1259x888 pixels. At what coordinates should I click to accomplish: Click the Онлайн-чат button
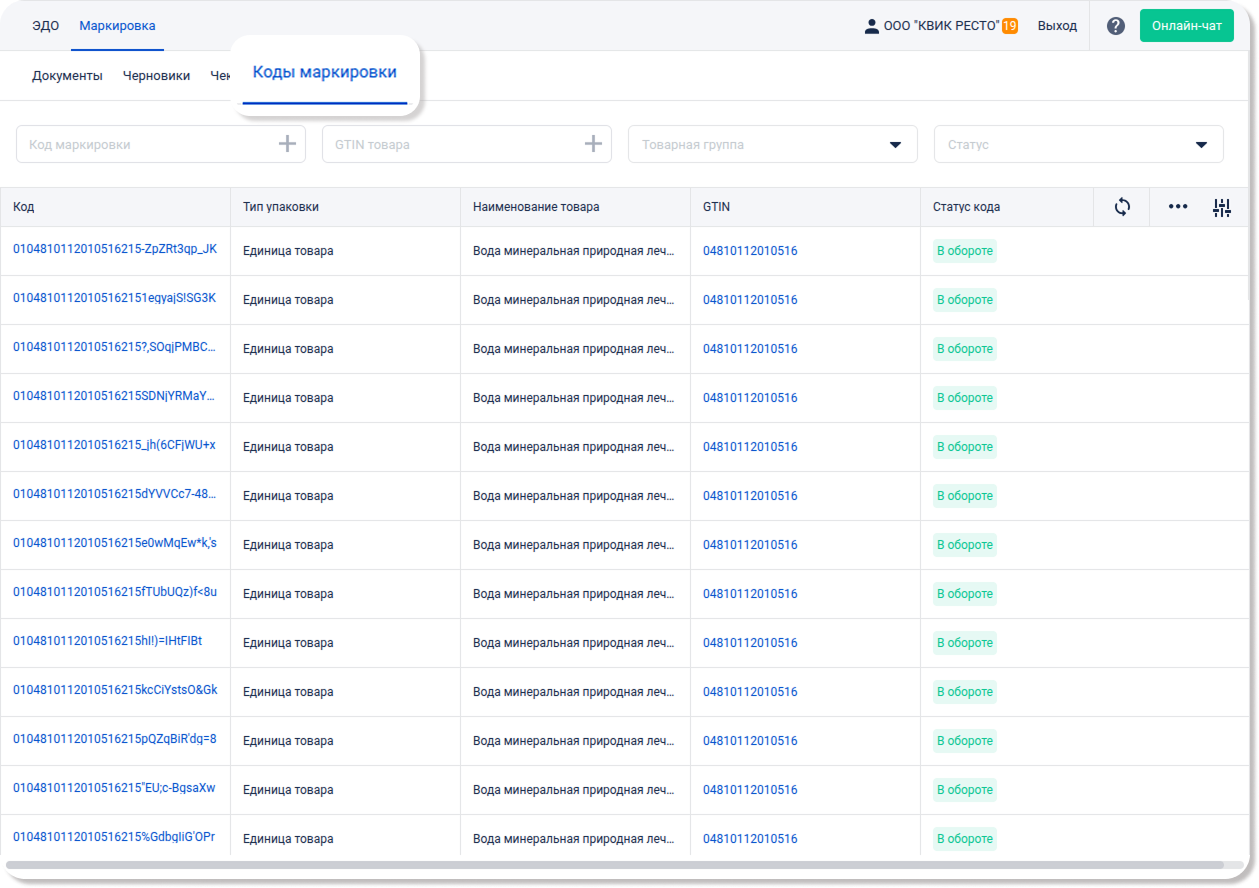click(1186, 26)
